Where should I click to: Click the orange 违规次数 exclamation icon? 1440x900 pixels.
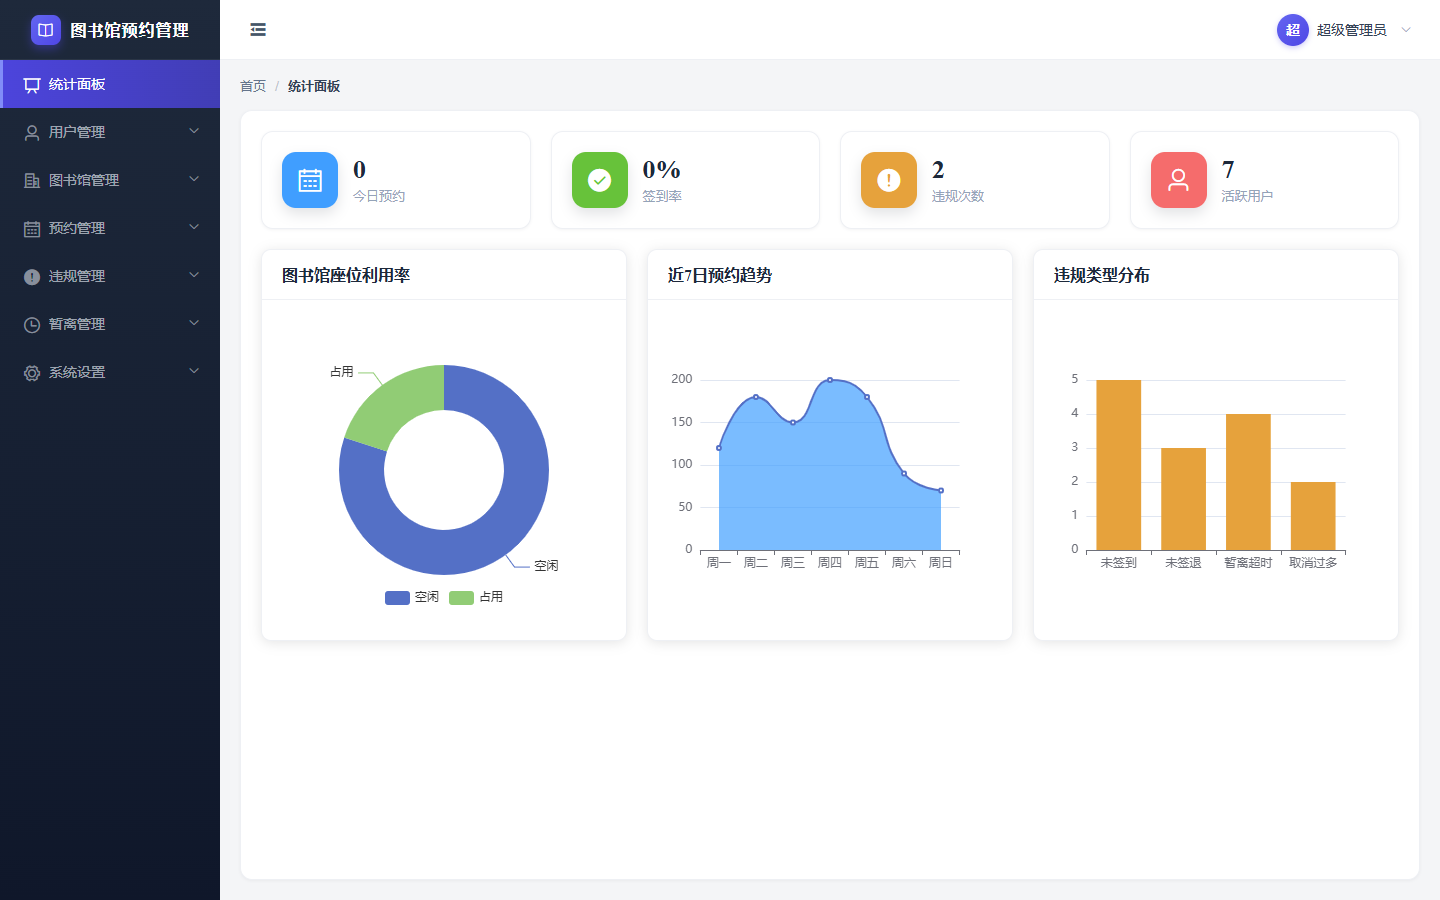[889, 180]
